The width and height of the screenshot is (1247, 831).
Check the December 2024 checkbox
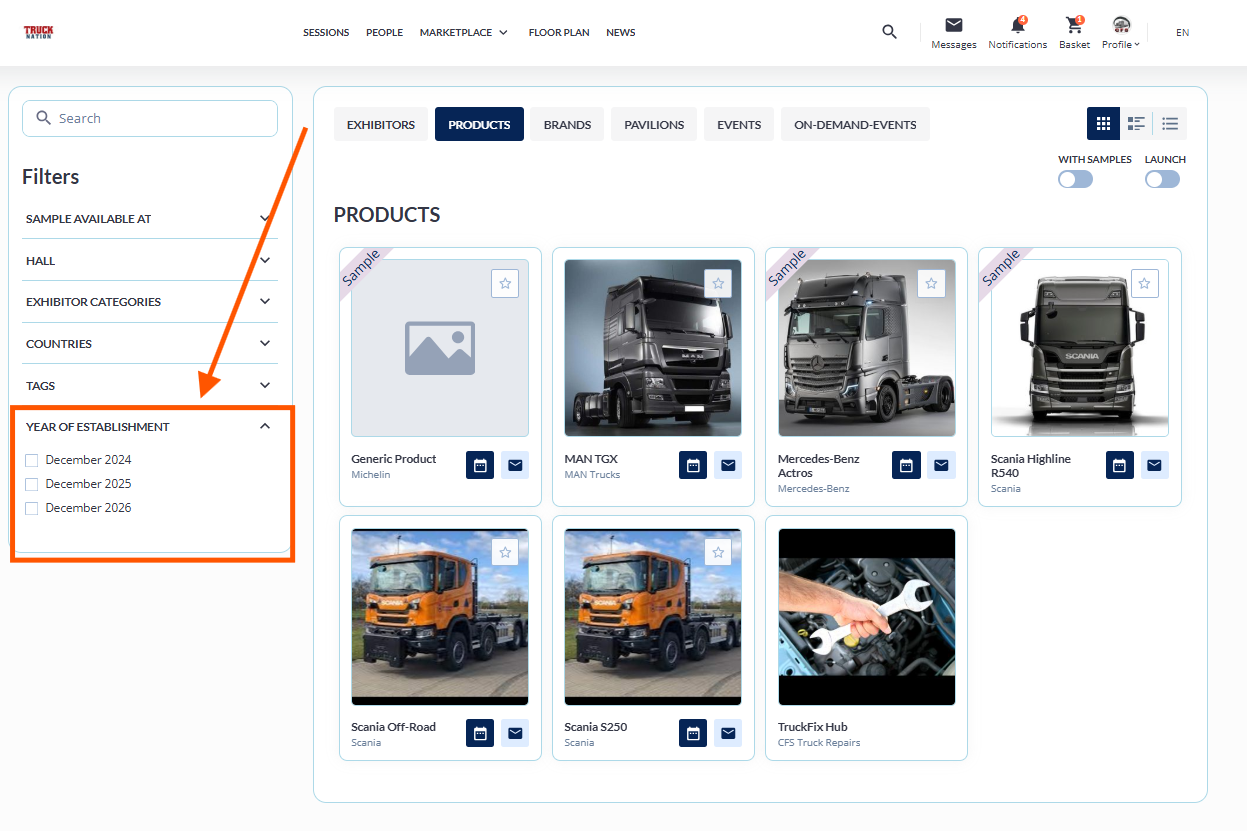32,460
